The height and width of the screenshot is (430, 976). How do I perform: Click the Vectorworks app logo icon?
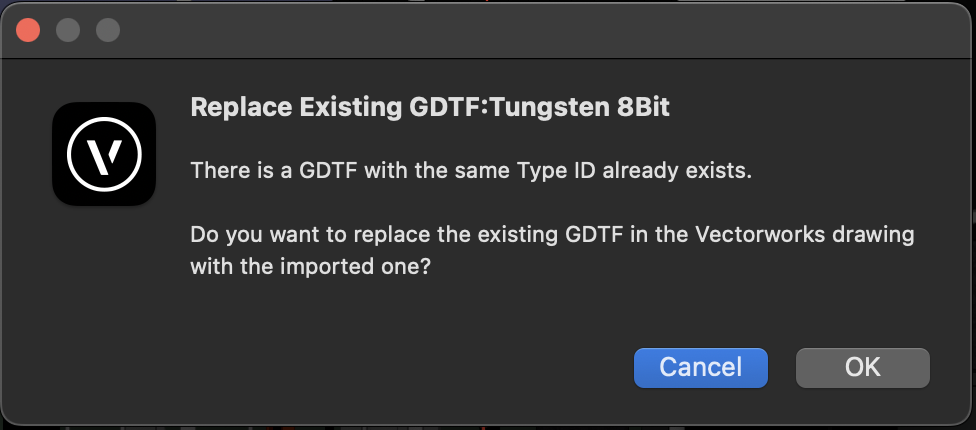[x=104, y=154]
